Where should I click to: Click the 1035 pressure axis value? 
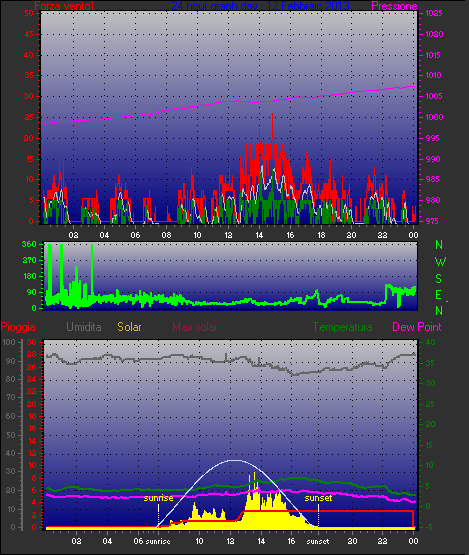click(434, 13)
